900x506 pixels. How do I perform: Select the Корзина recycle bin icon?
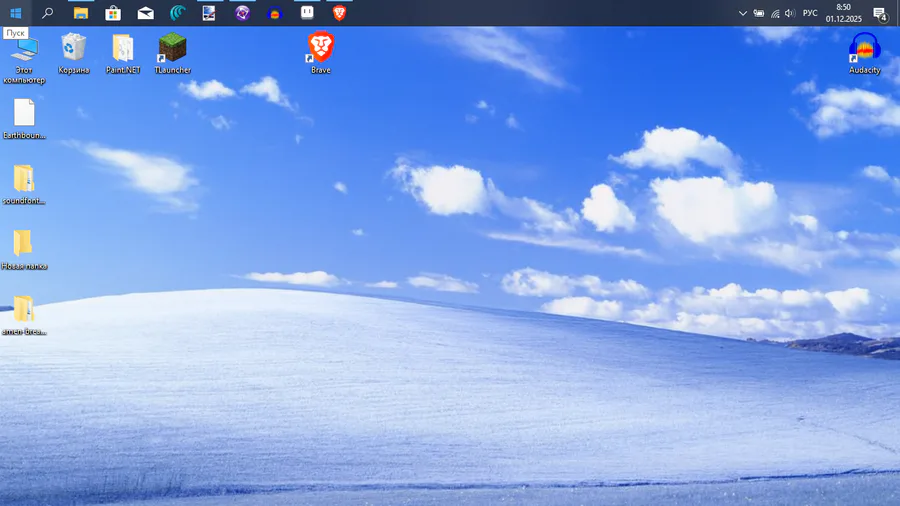73,54
